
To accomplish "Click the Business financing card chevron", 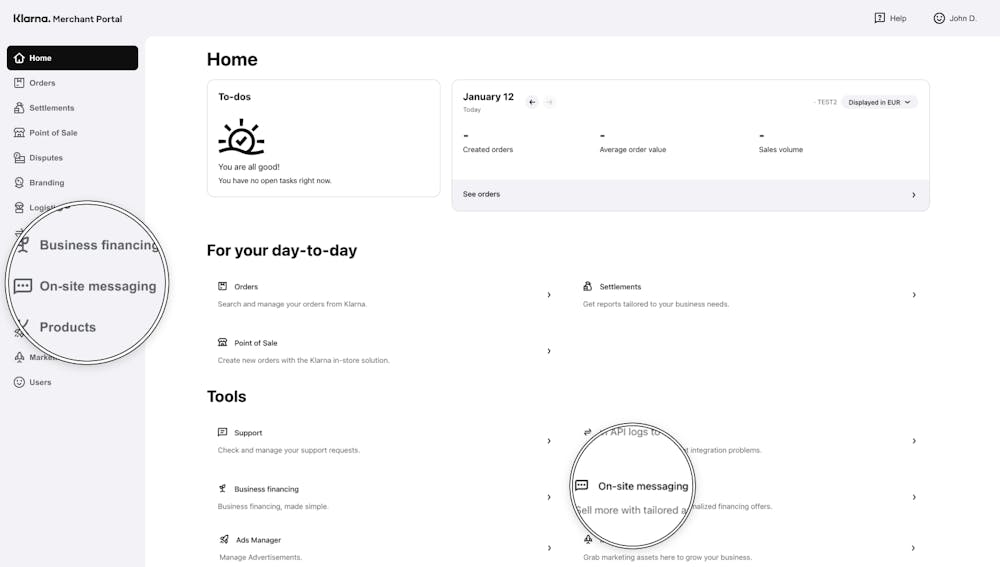I will pos(549,497).
